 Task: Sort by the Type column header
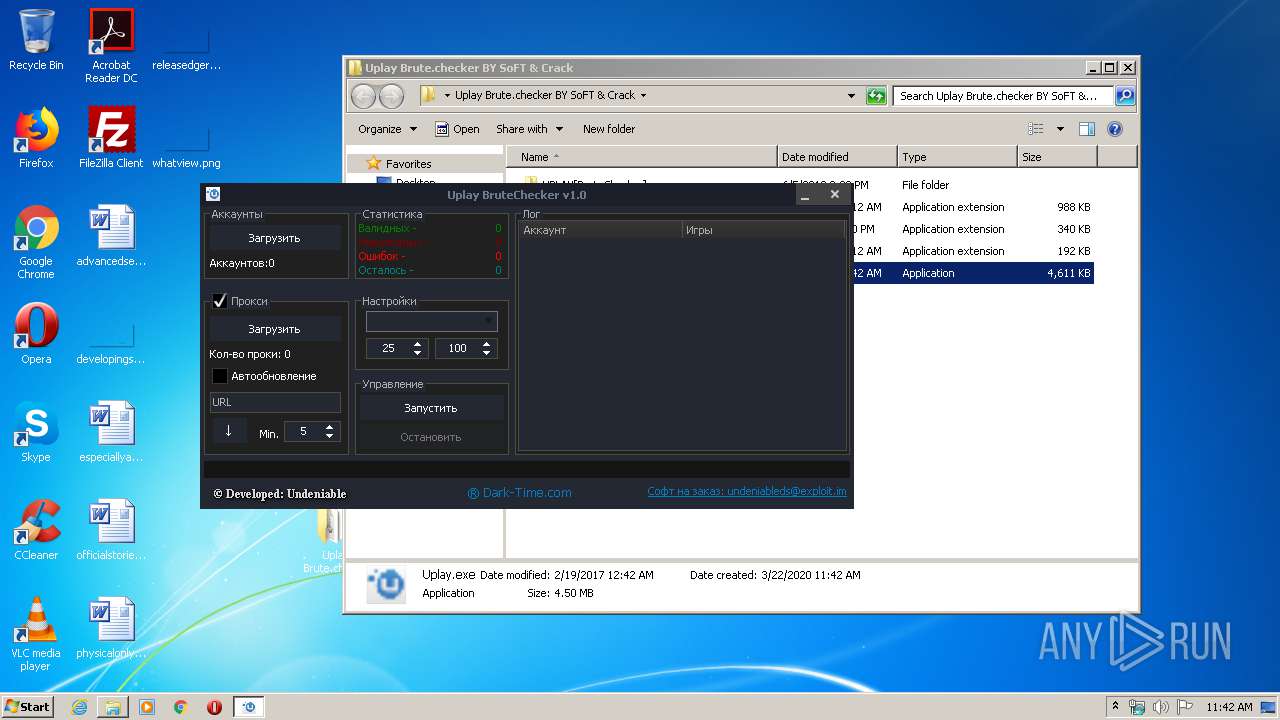(x=957, y=157)
